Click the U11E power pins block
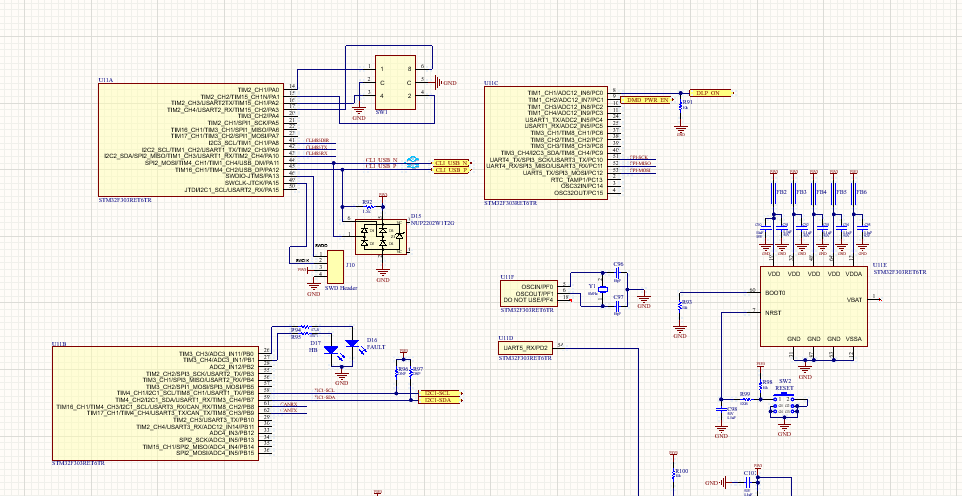Viewport: 962px width, 496px height. [x=814, y=306]
